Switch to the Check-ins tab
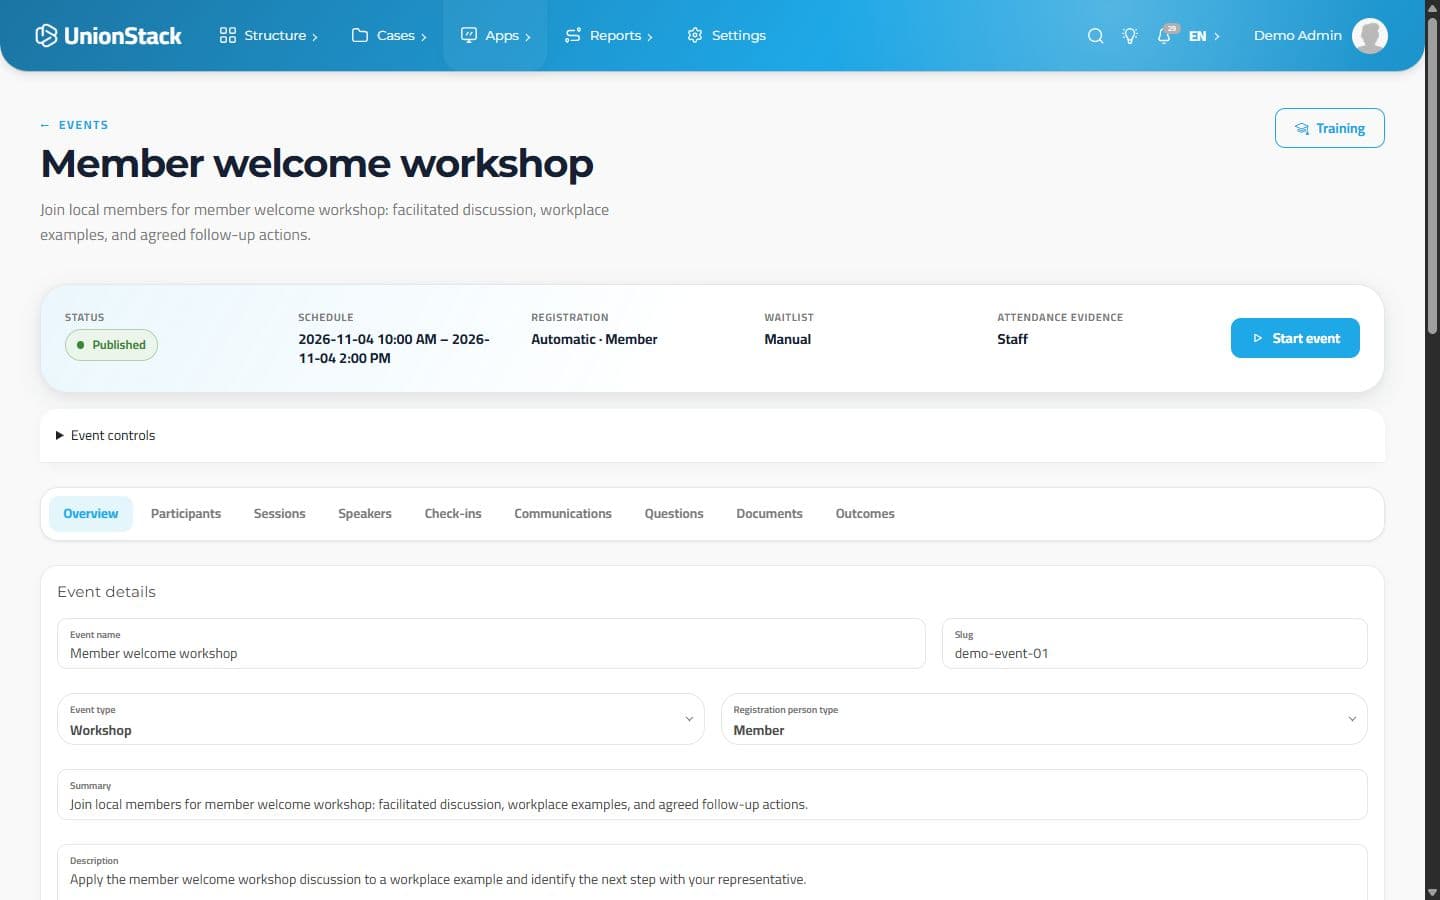1440x900 pixels. click(x=453, y=514)
